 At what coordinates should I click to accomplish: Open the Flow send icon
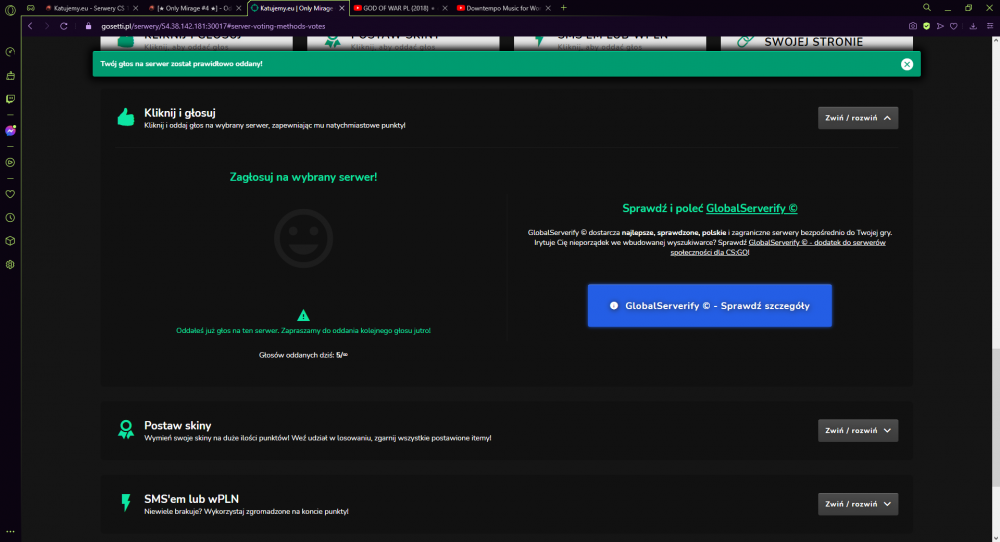(x=940, y=26)
